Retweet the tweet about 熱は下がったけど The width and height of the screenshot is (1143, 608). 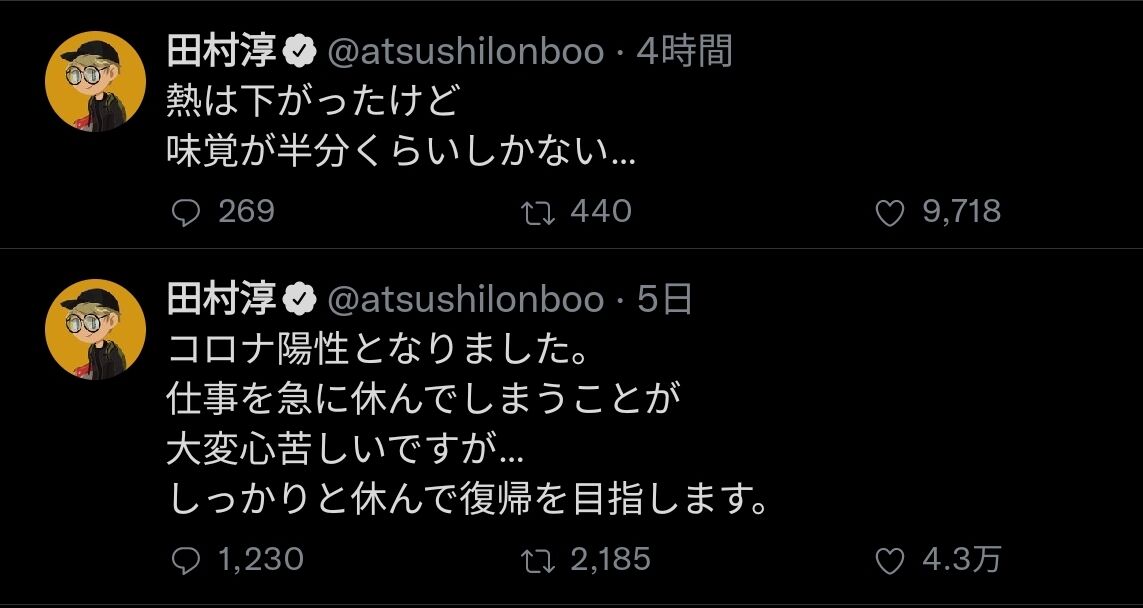539,213
